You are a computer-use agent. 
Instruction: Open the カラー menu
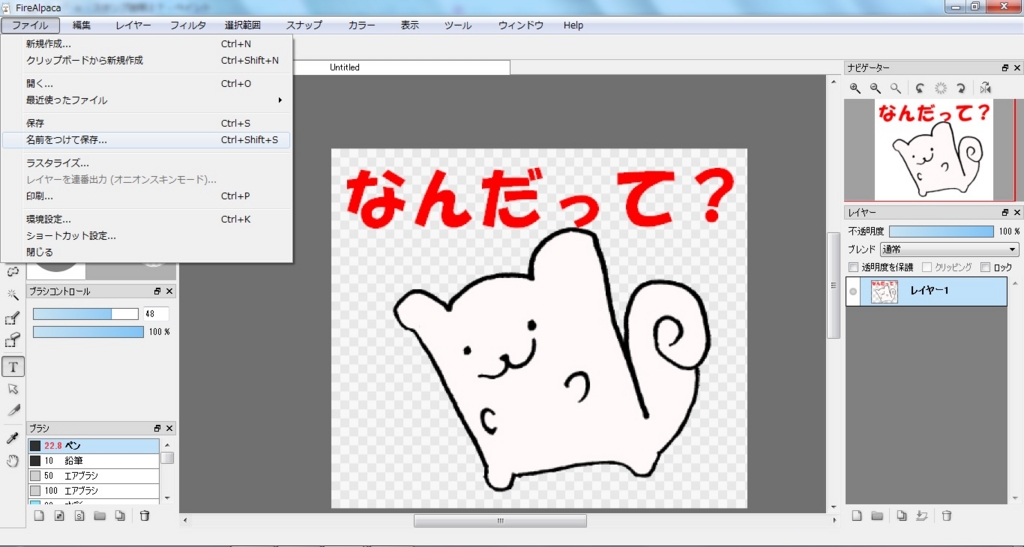(362, 25)
